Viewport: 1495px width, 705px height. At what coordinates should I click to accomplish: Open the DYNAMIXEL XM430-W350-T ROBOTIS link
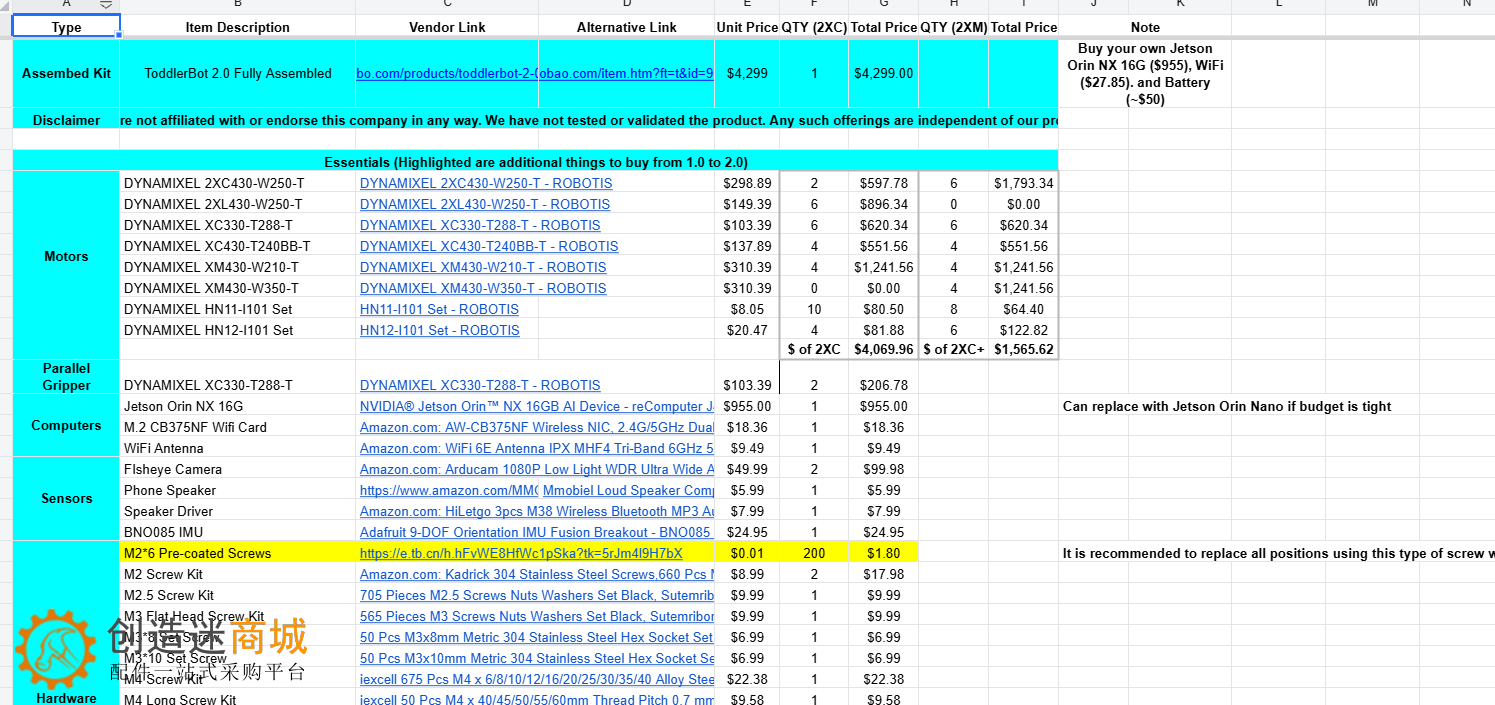tap(483, 288)
